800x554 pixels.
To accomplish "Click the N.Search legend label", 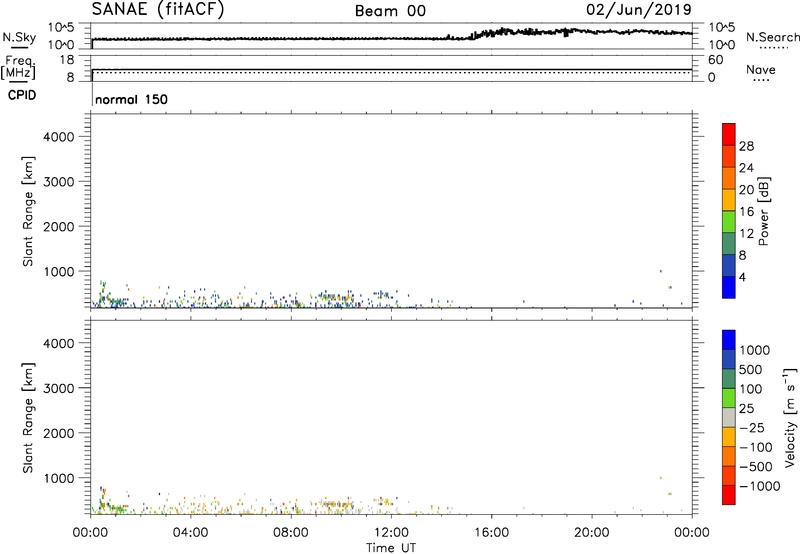I will point(772,37).
